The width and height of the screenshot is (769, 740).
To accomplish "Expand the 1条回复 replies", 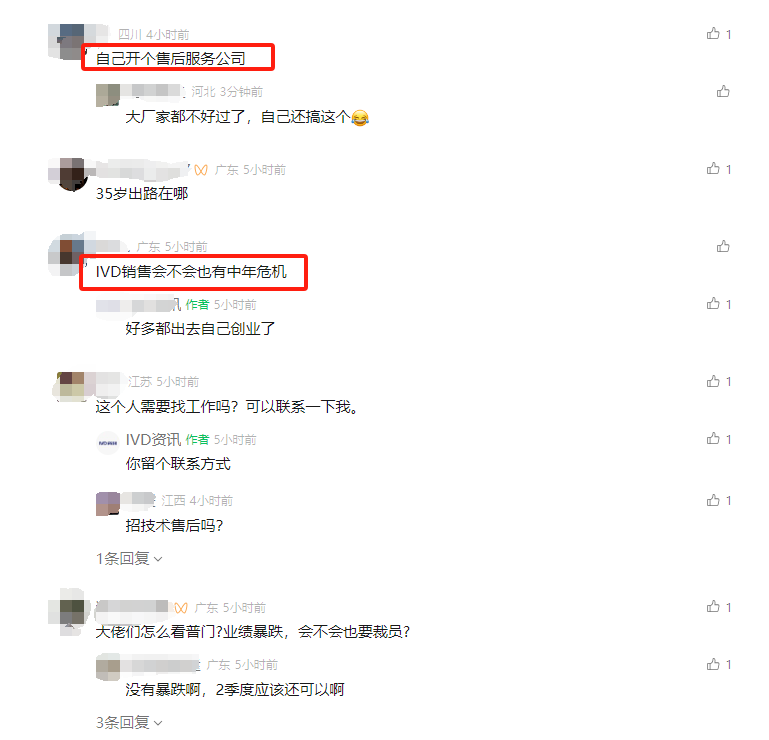I will (x=129, y=559).
